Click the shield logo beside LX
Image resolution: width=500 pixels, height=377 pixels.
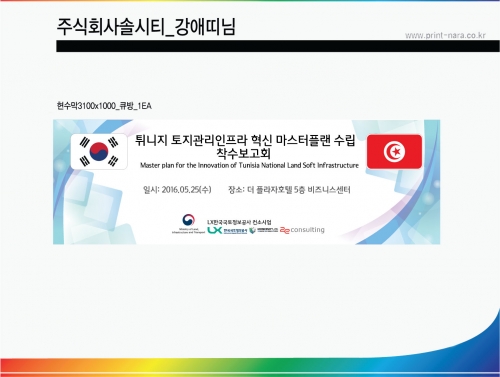(x=252, y=230)
